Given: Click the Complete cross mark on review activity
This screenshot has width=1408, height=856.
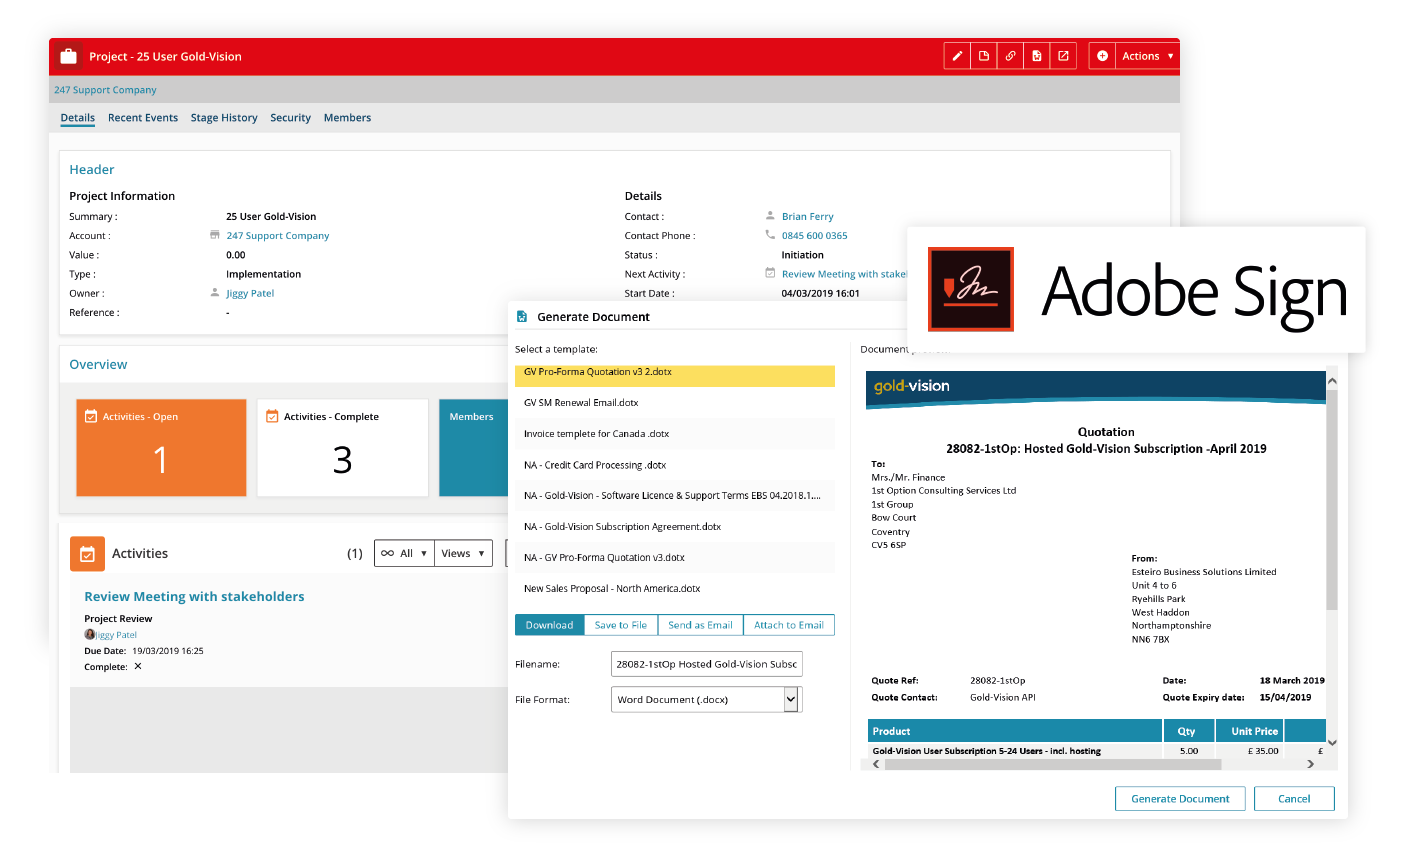Looking at the screenshot, I should tap(138, 666).
